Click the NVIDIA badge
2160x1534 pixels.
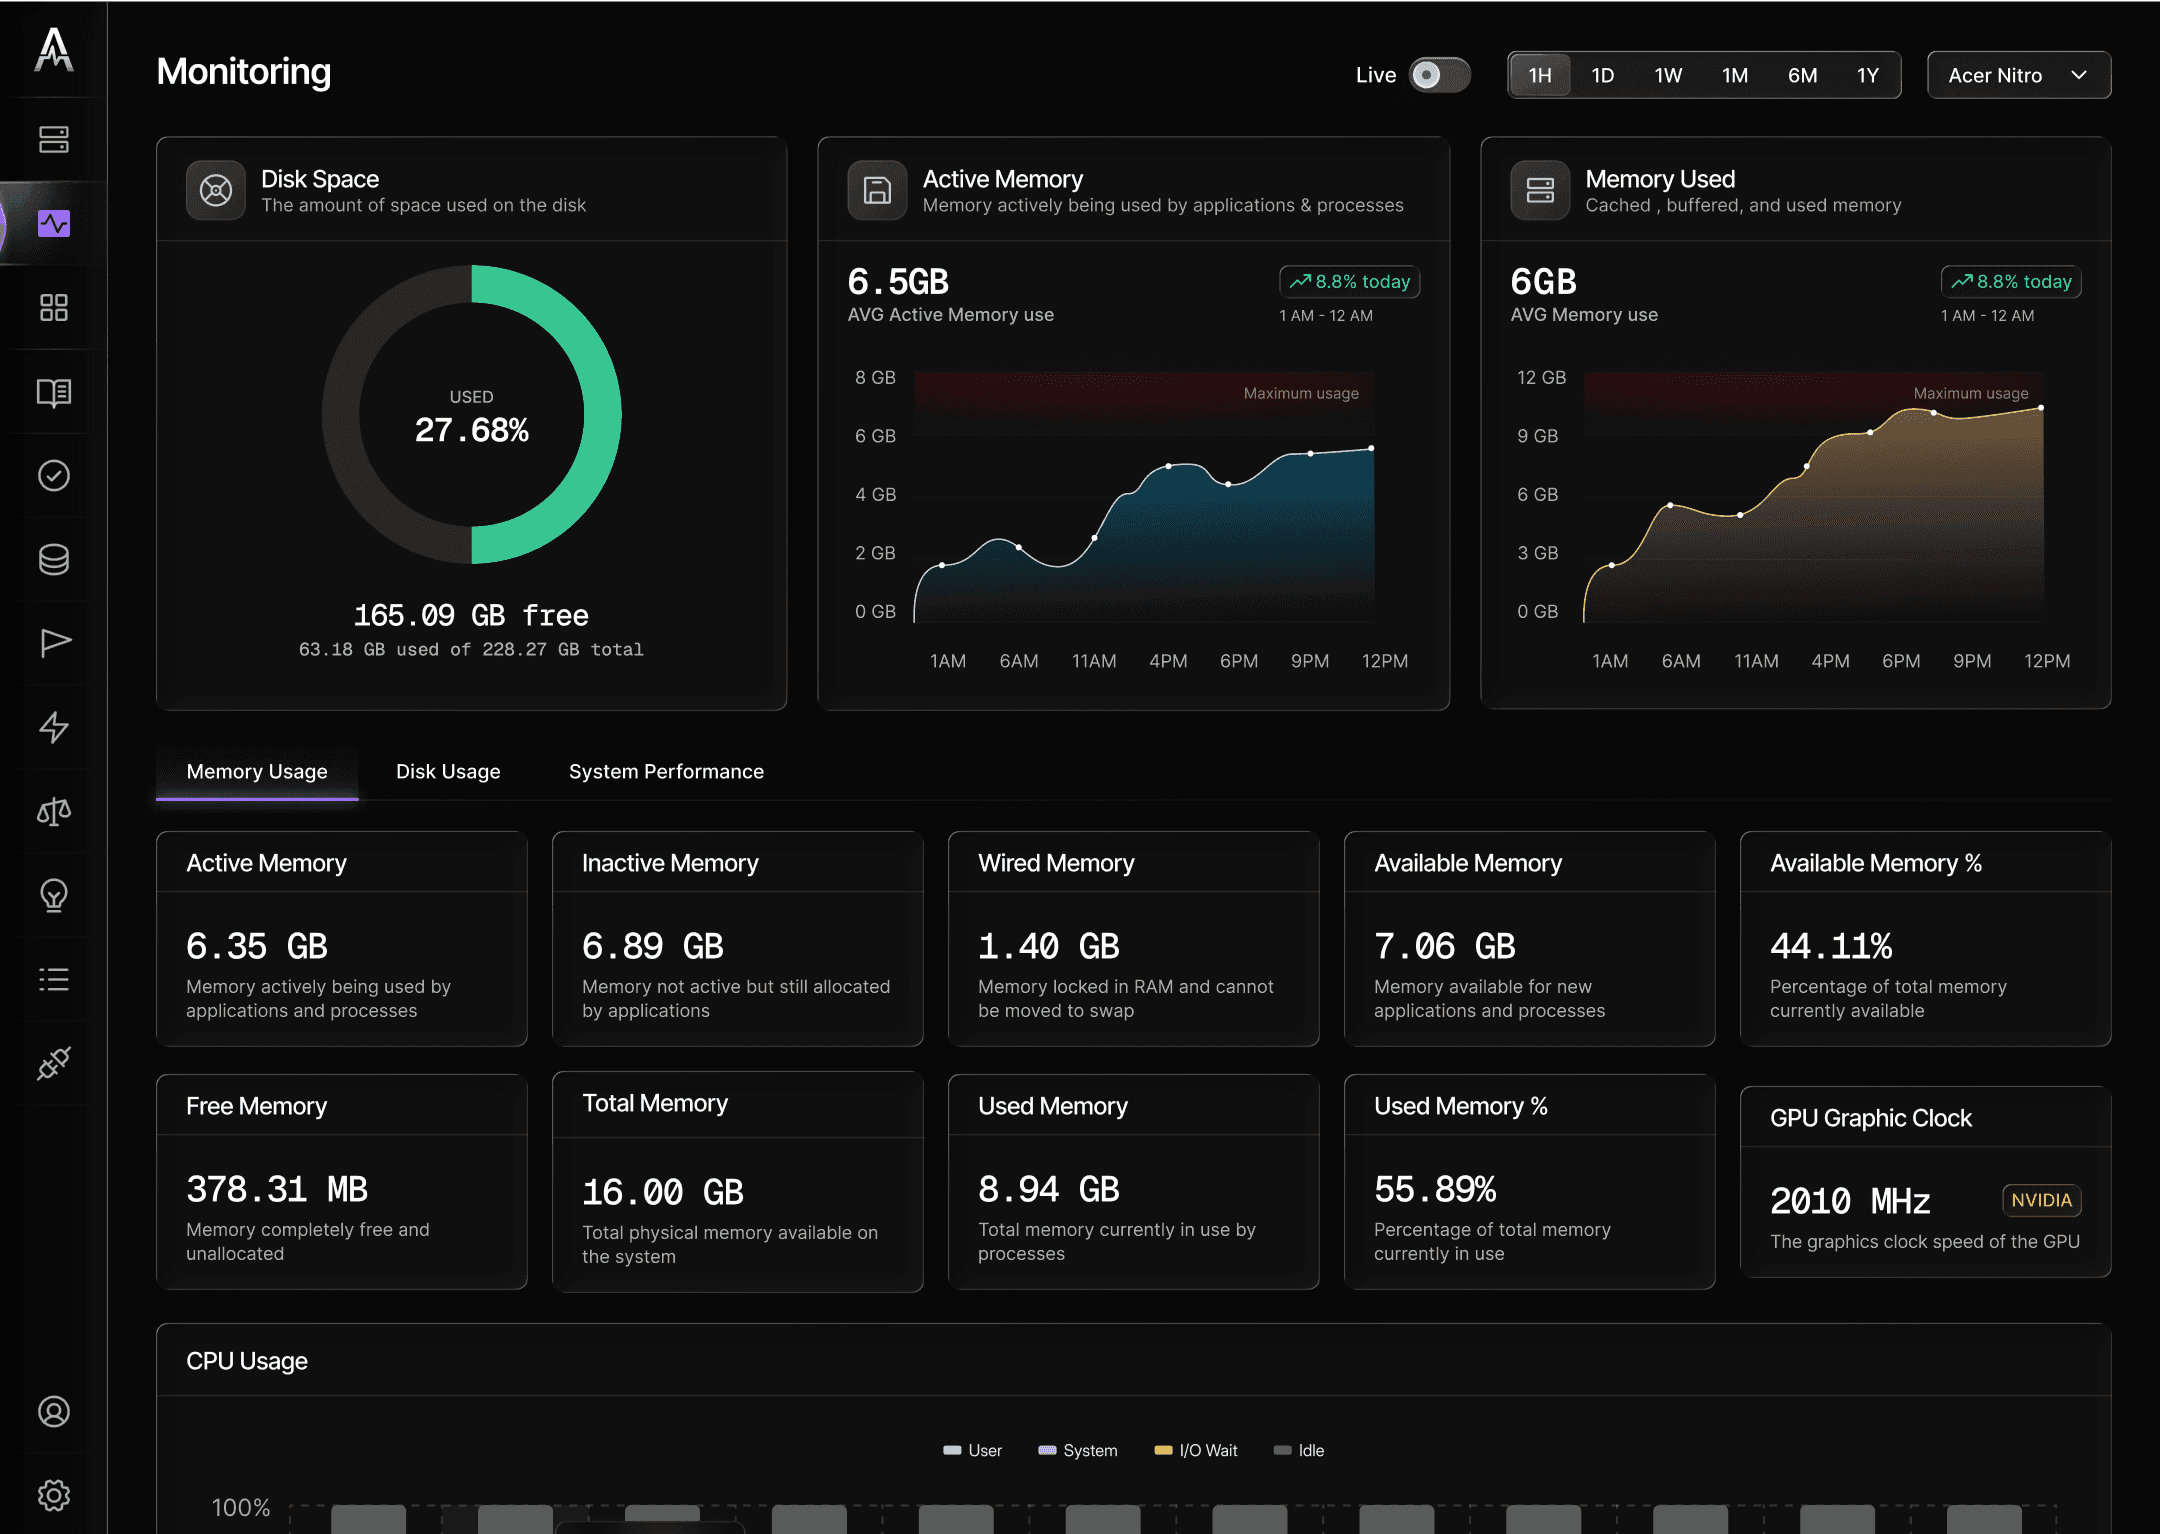[2041, 1200]
